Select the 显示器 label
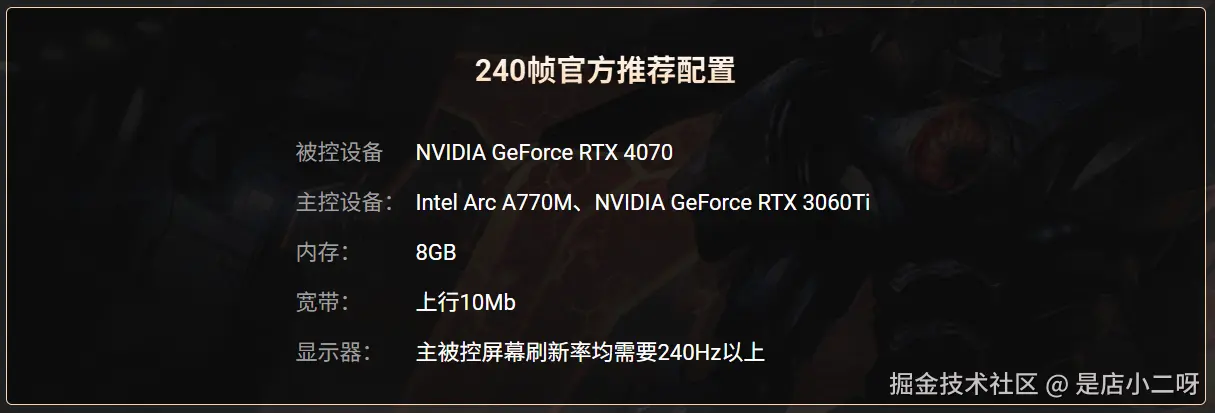Image resolution: width=1215 pixels, height=413 pixels. 332,352
